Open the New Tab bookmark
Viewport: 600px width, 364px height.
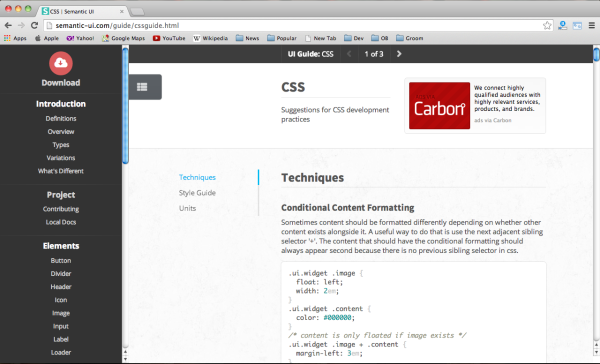[x=320, y=38]
